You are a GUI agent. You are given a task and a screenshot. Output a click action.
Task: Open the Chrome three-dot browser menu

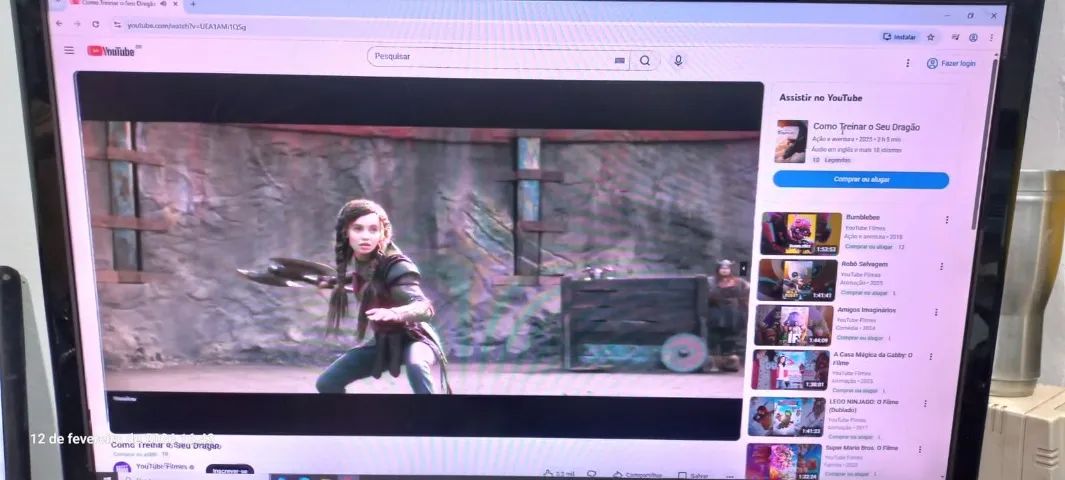click(x=991, y=38)
